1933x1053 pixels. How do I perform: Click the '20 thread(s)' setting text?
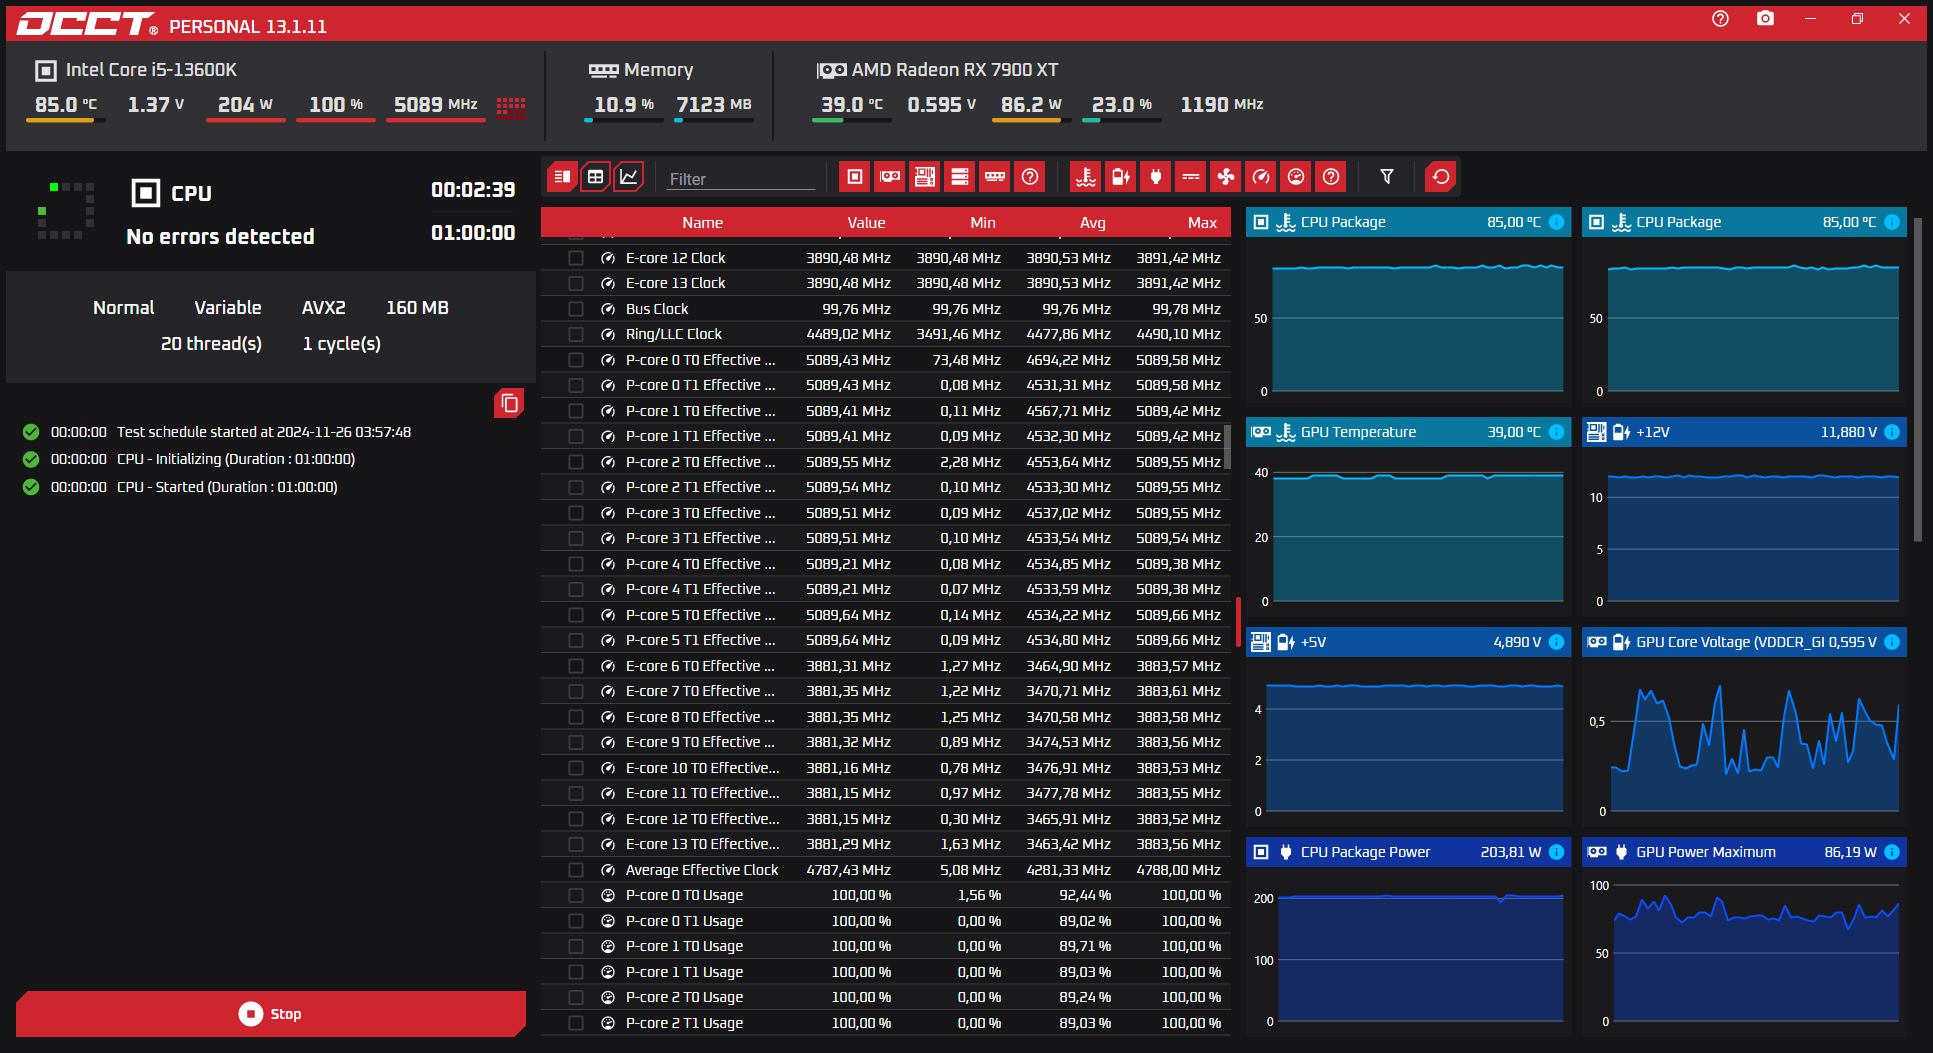(x=211, y=344)
